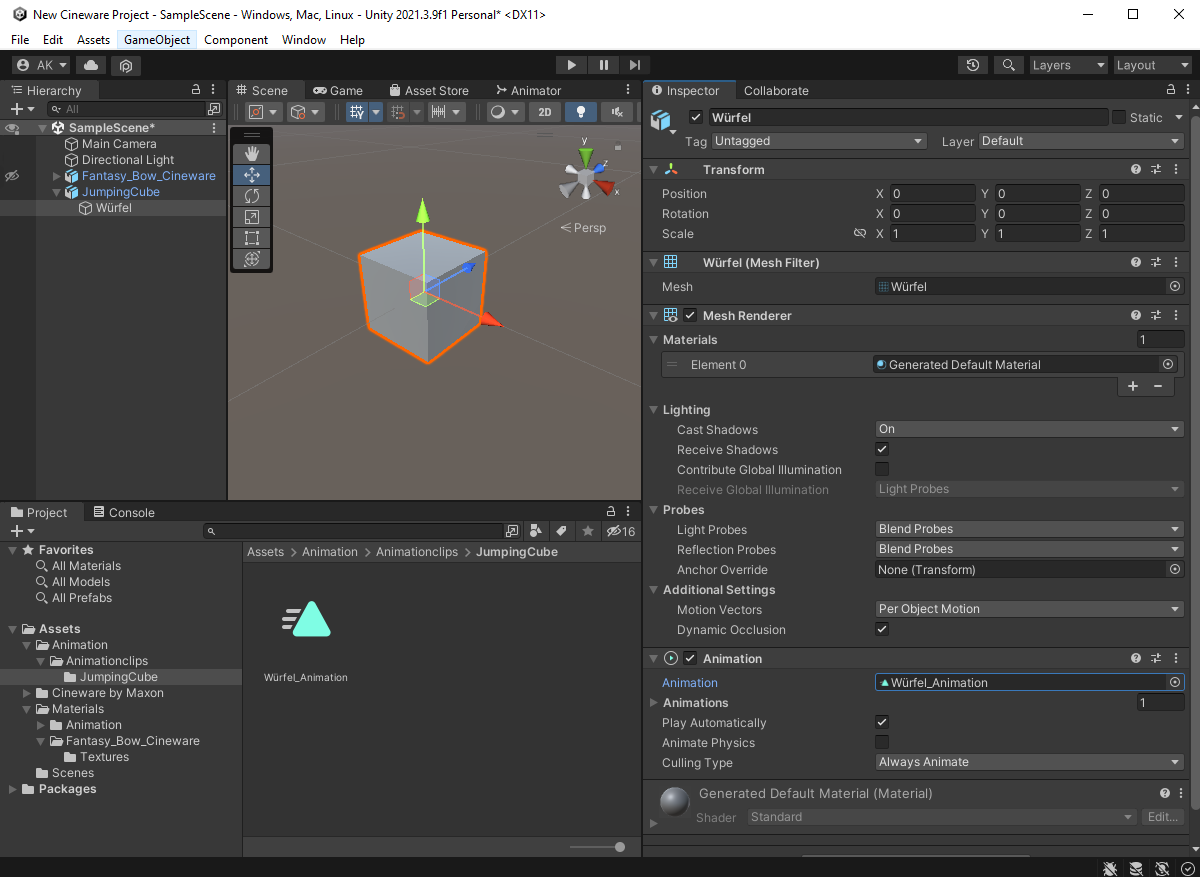Click the Step forward button

pos(634,65)
